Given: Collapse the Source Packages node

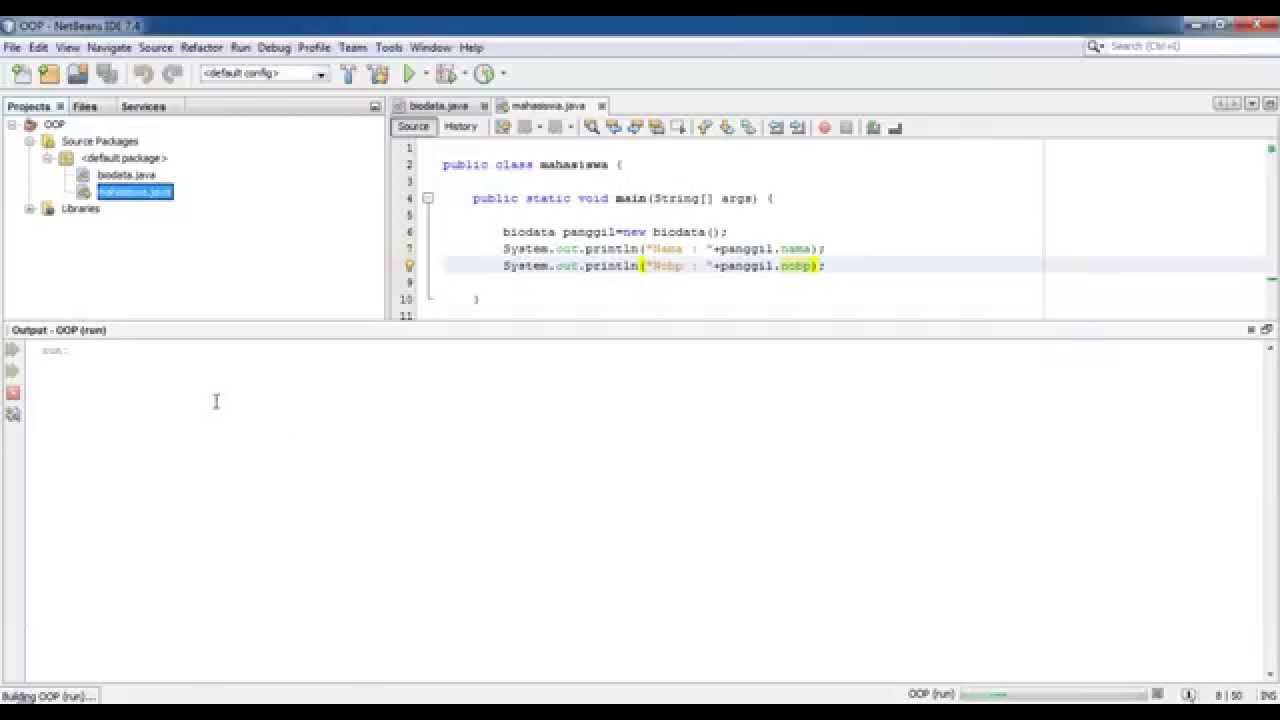Looking at the screenshot, I should (x=30, y=141).
